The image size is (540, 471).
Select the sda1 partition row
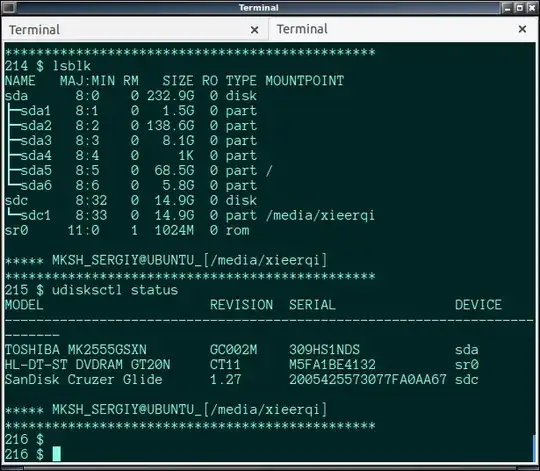click(x=131, y=111)
